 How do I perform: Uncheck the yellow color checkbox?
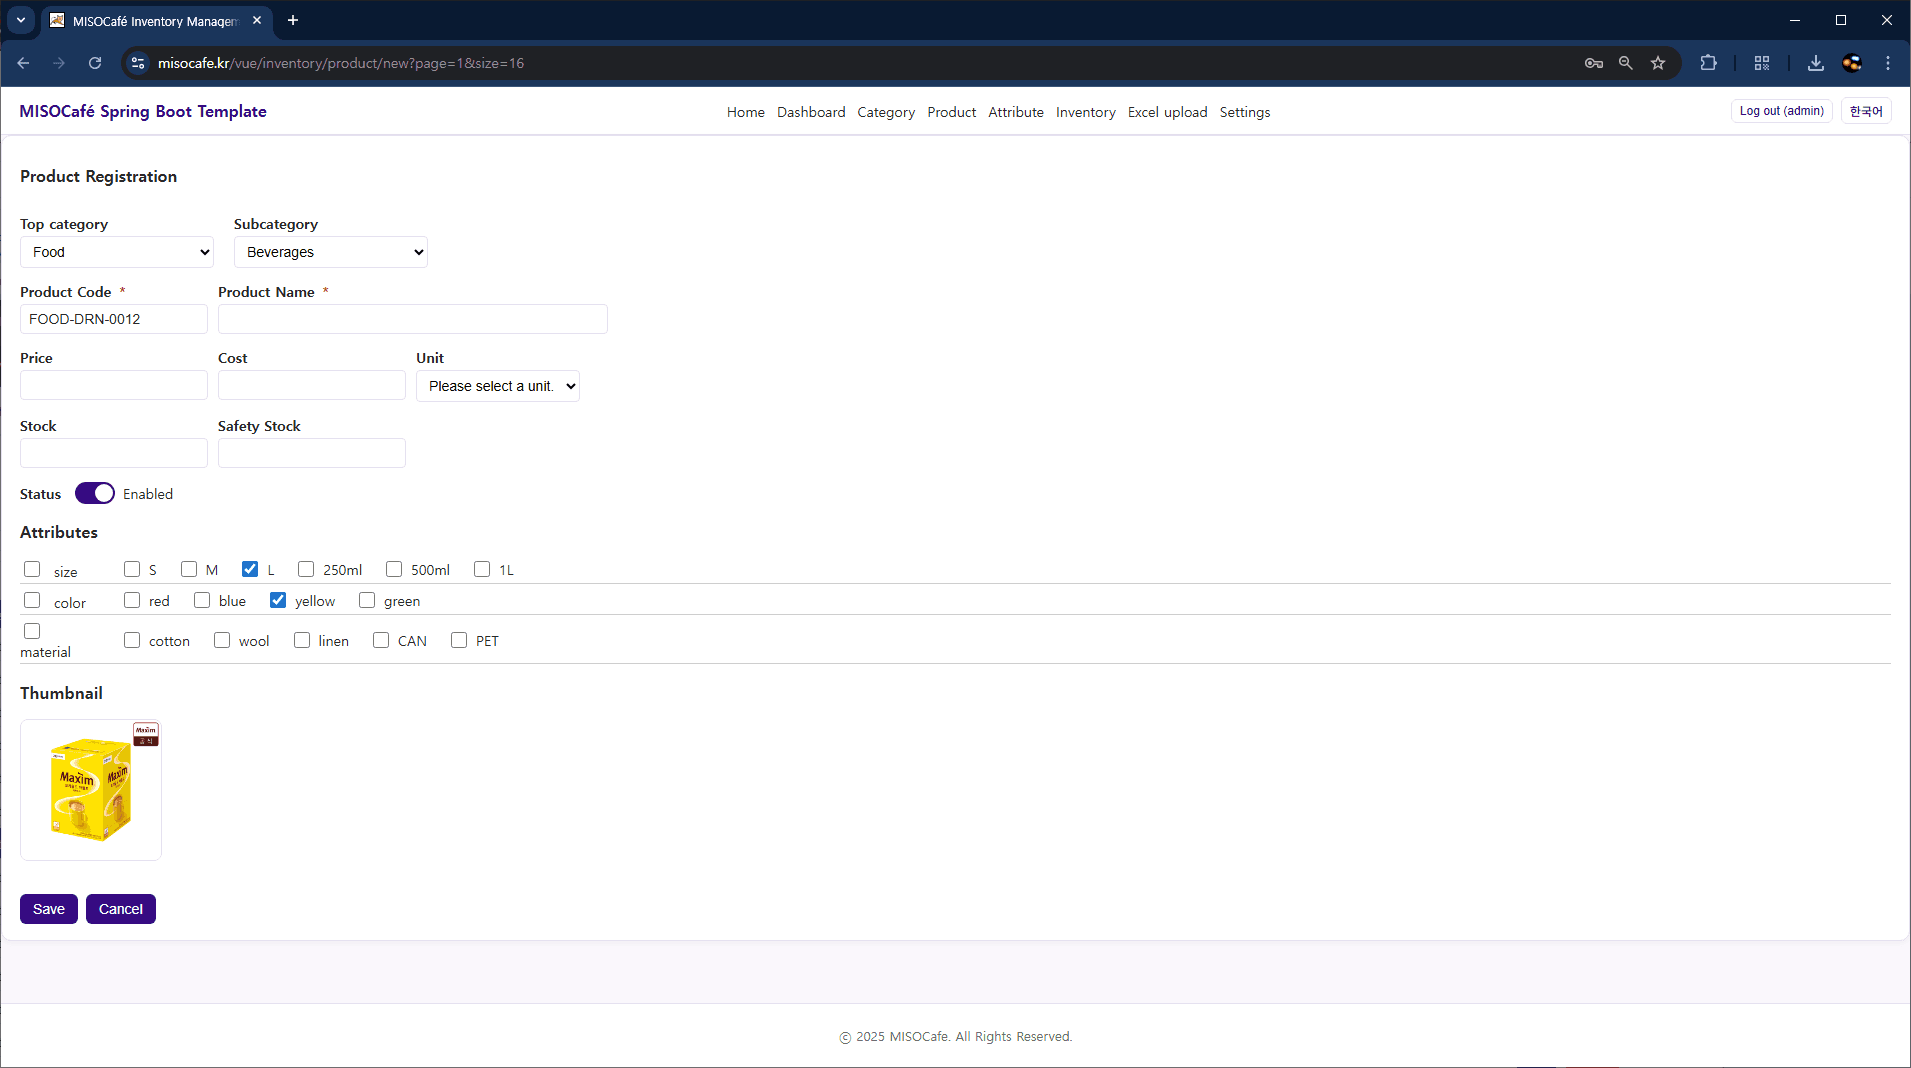278,600
